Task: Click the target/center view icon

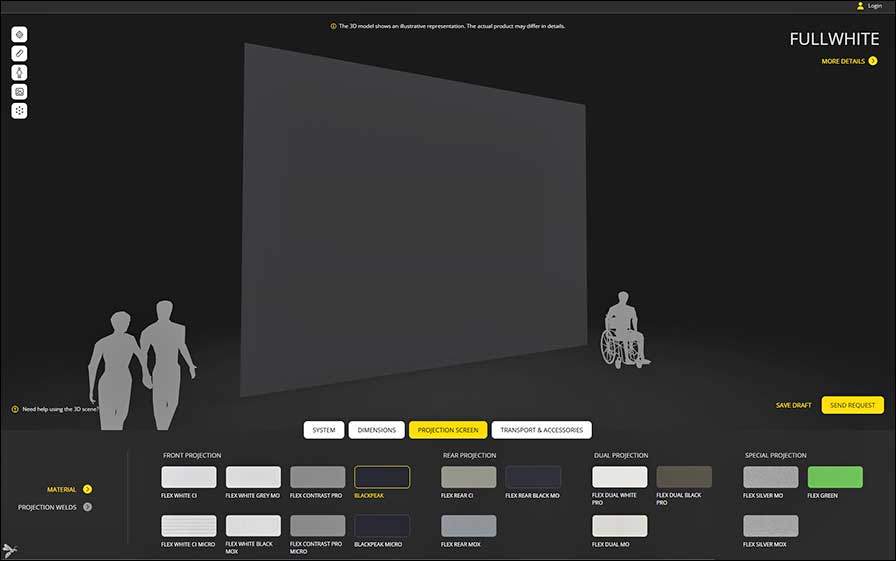Action: click(x=19, y=34)
